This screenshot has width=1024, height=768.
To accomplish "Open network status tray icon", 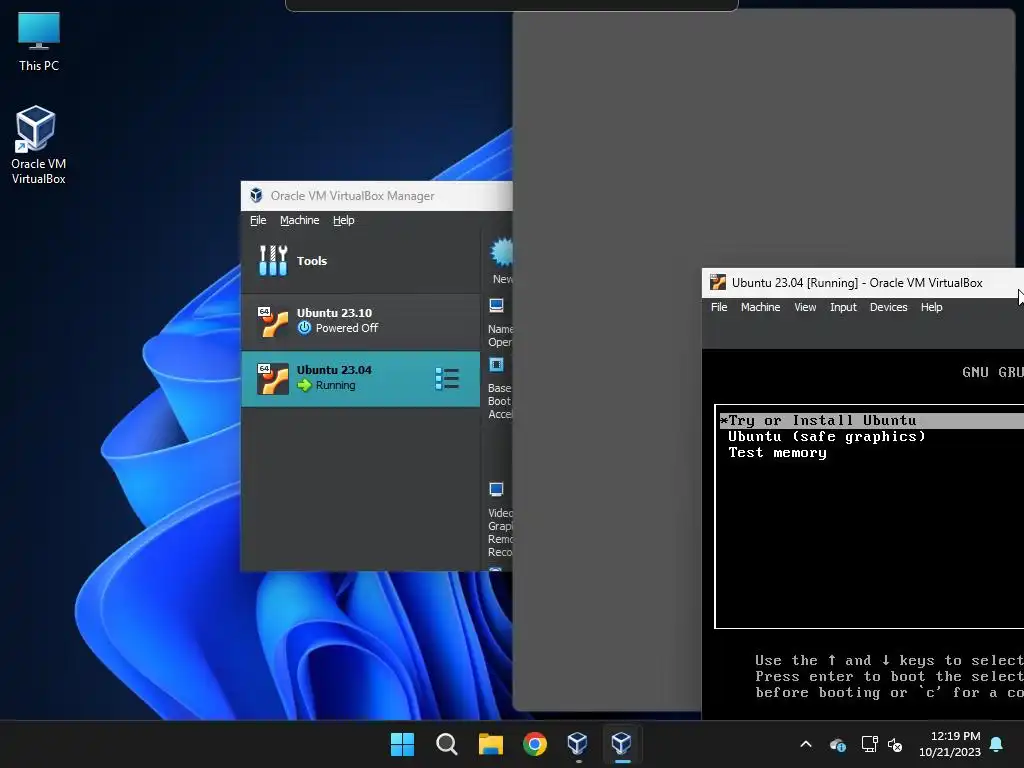I will 869,744.
